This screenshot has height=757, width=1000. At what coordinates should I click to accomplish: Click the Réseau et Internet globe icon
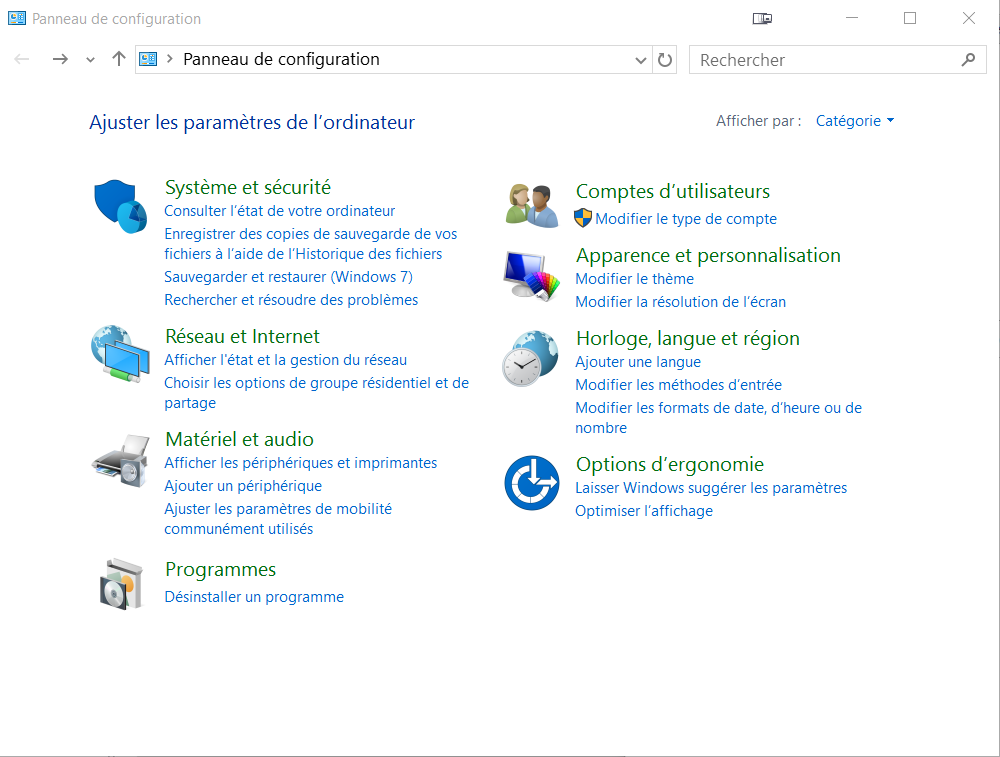[x=121, y=354]
